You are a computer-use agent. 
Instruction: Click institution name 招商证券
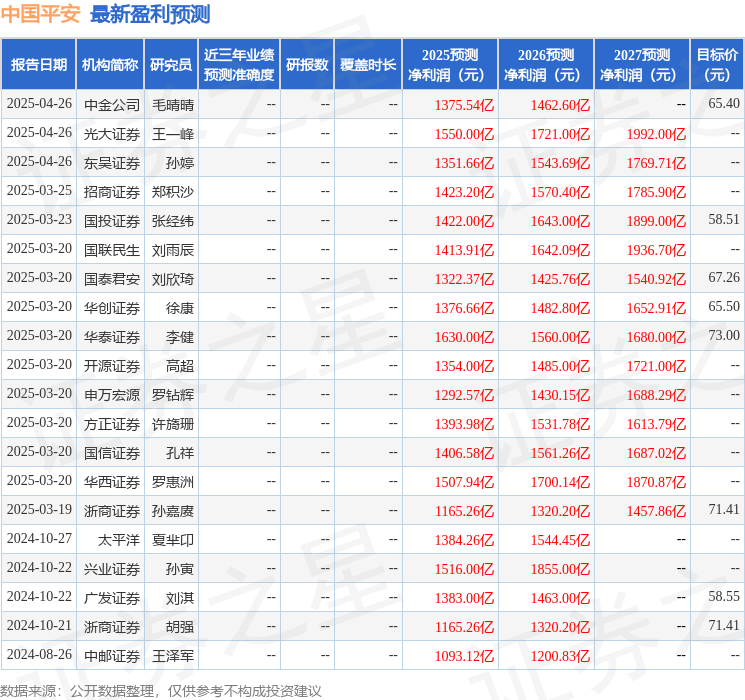coord(112,192)
